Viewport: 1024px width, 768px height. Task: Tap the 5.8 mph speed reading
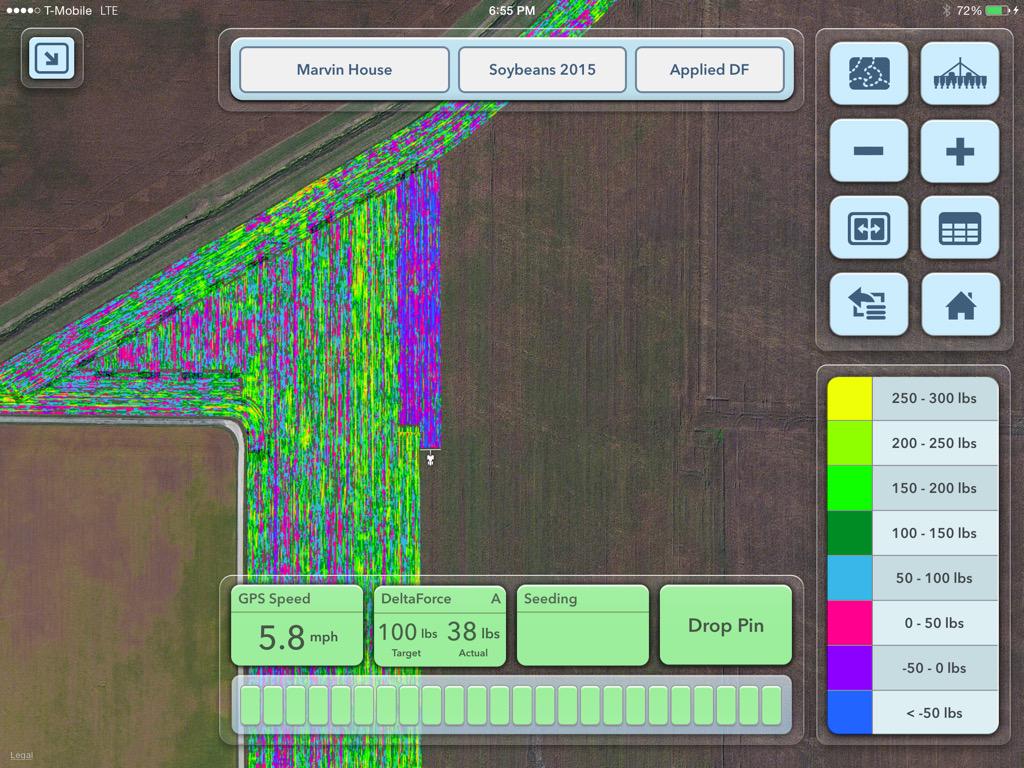pyautogui.click(x=298, y=637)
